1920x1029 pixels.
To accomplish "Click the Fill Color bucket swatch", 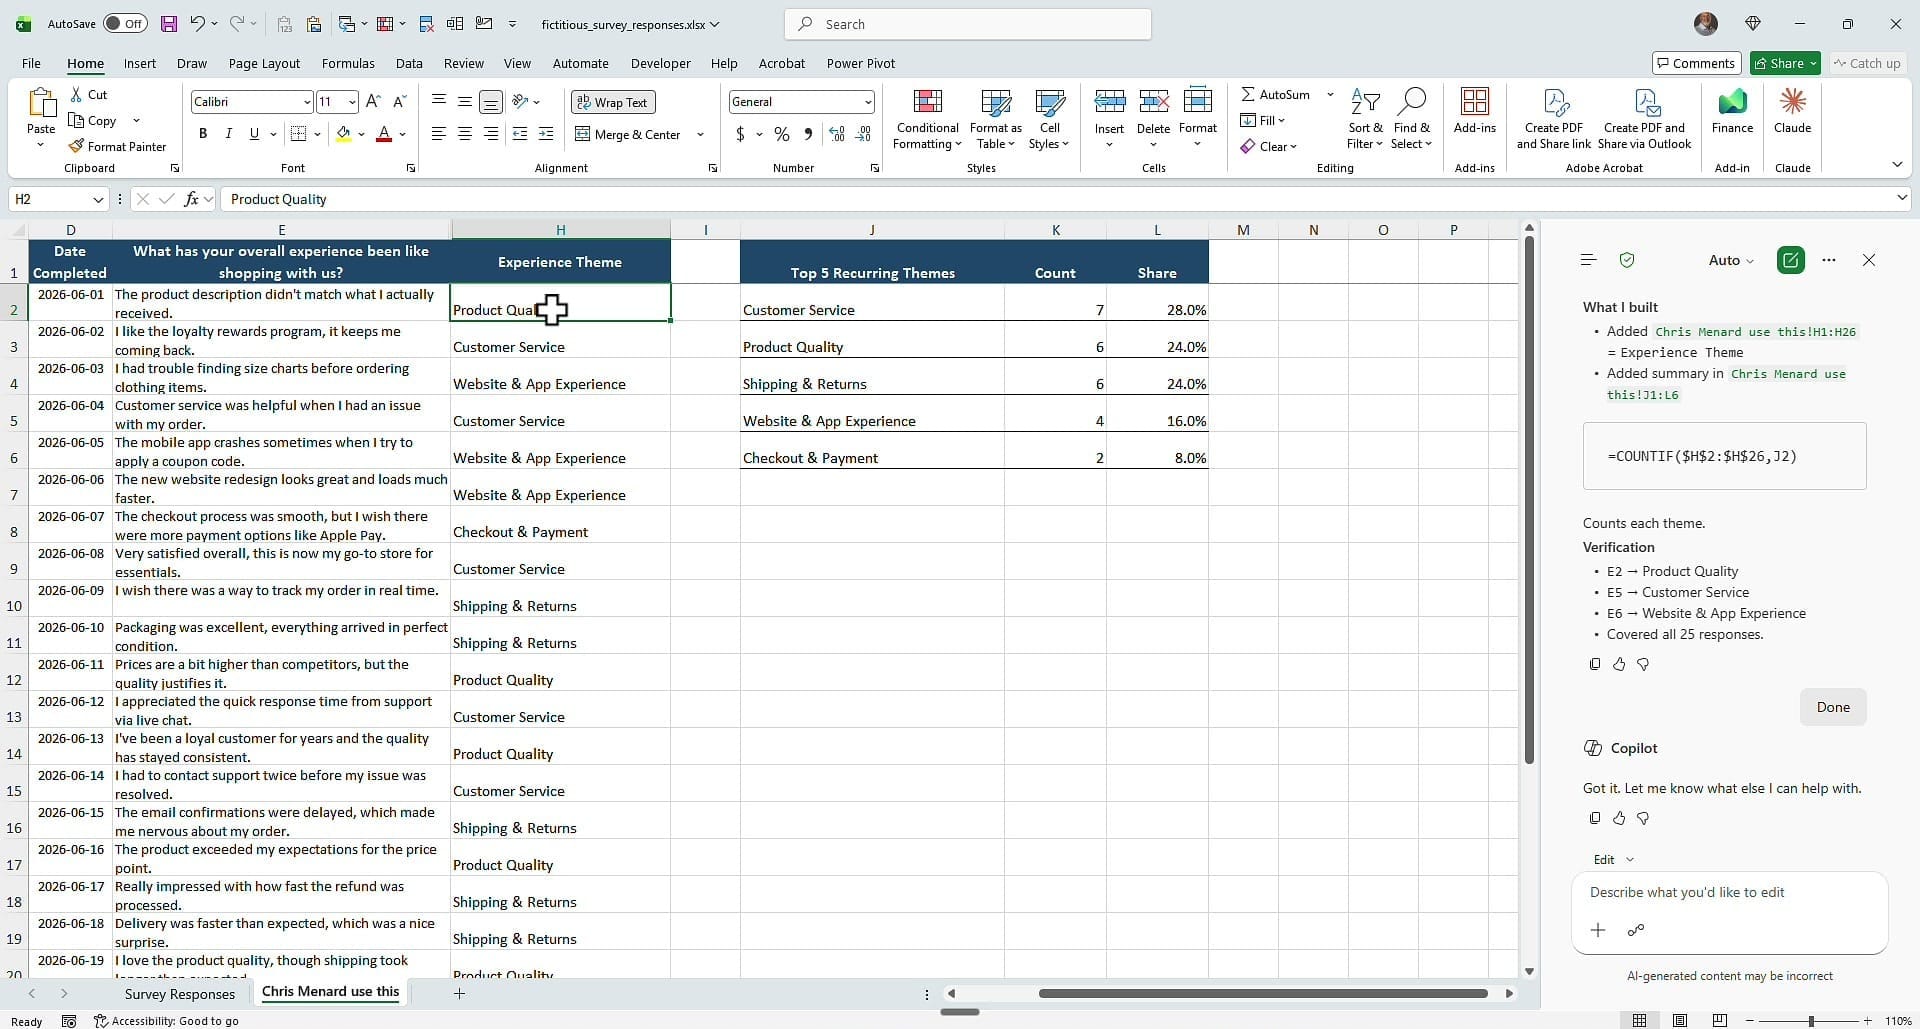I will (x=343, y=134).
